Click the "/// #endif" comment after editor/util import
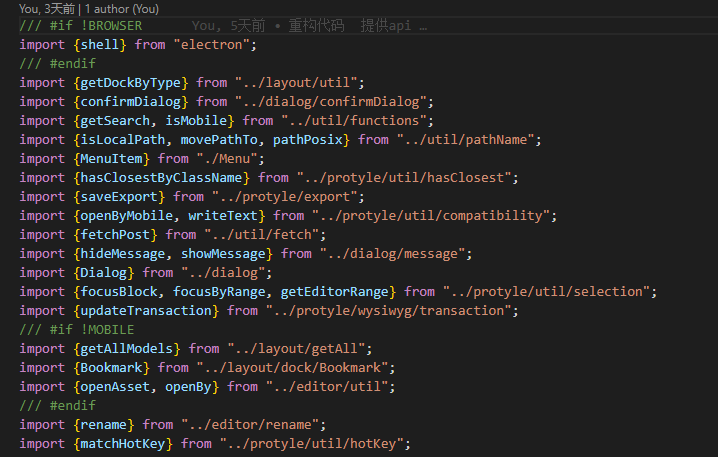This screenshot has width=718, height=457. 58,406
